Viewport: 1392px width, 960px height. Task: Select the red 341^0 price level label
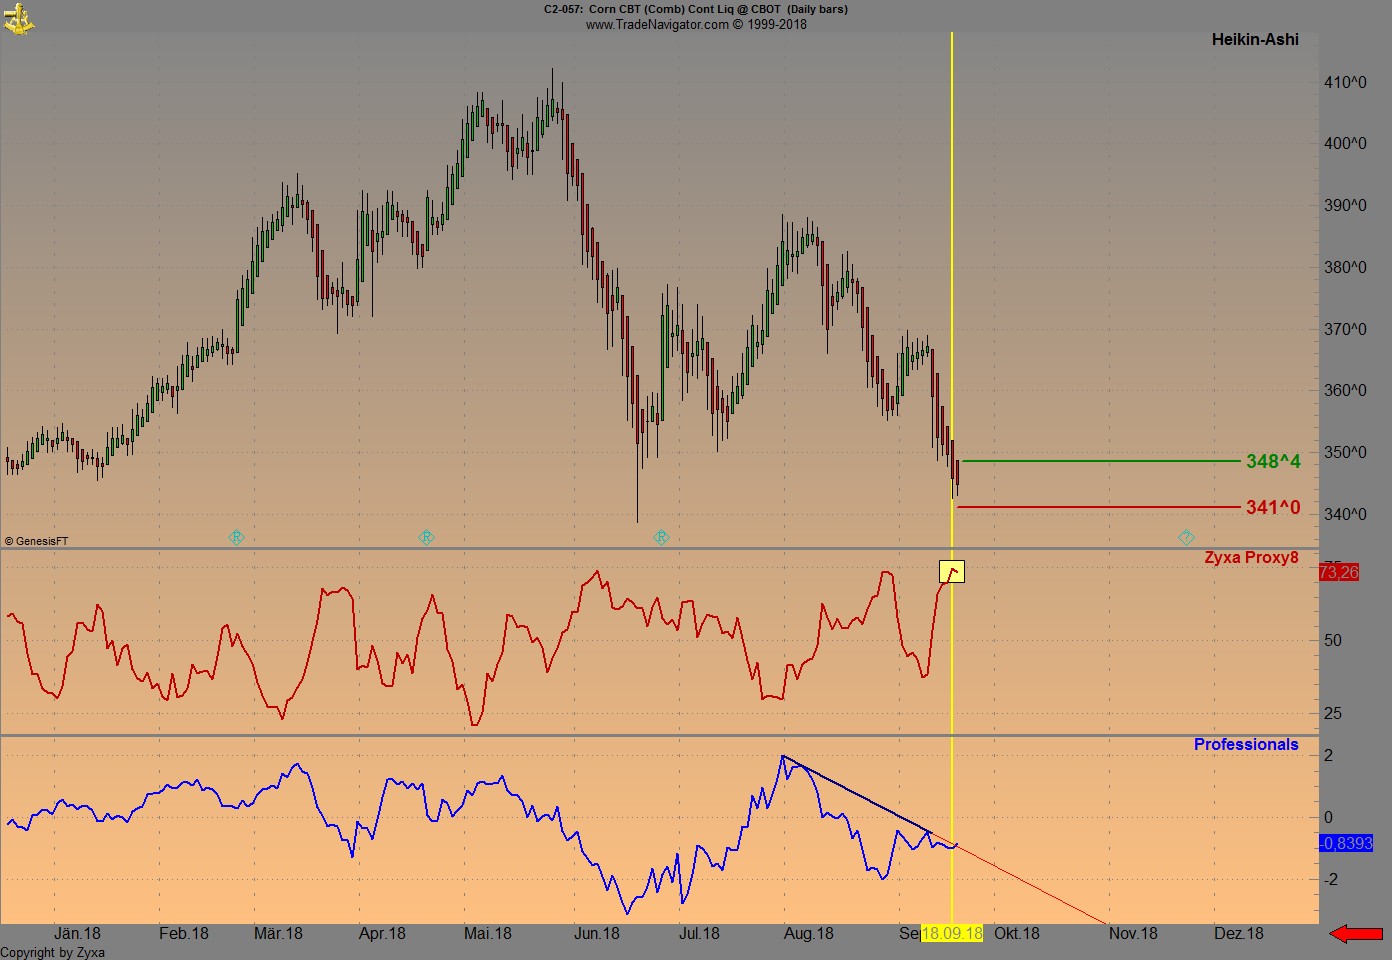pos(1273,507)
